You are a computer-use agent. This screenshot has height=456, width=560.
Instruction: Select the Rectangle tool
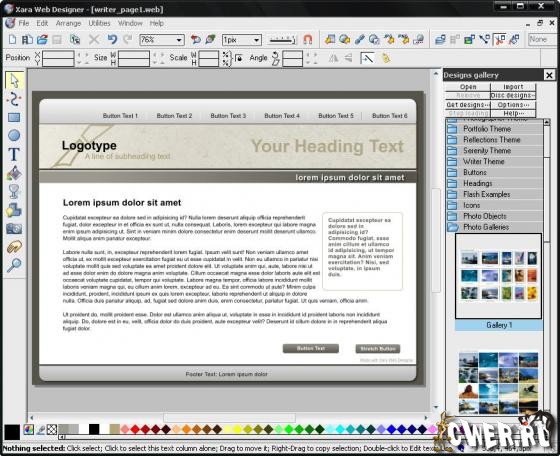click(x=14, y=117)
